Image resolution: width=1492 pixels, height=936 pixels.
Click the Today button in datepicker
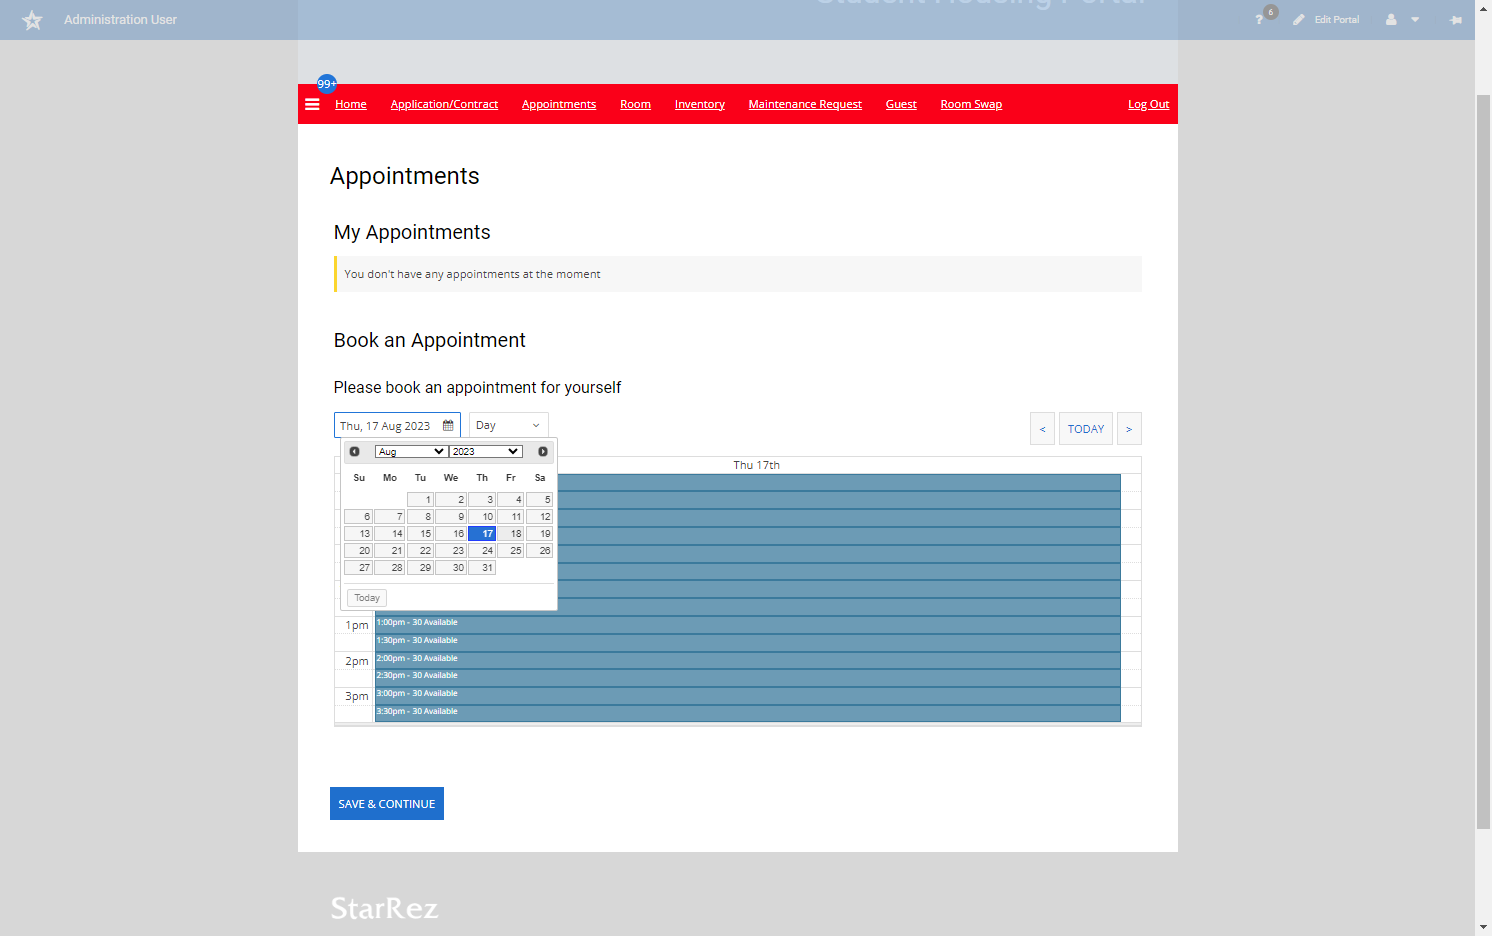[x=367, y=598]
